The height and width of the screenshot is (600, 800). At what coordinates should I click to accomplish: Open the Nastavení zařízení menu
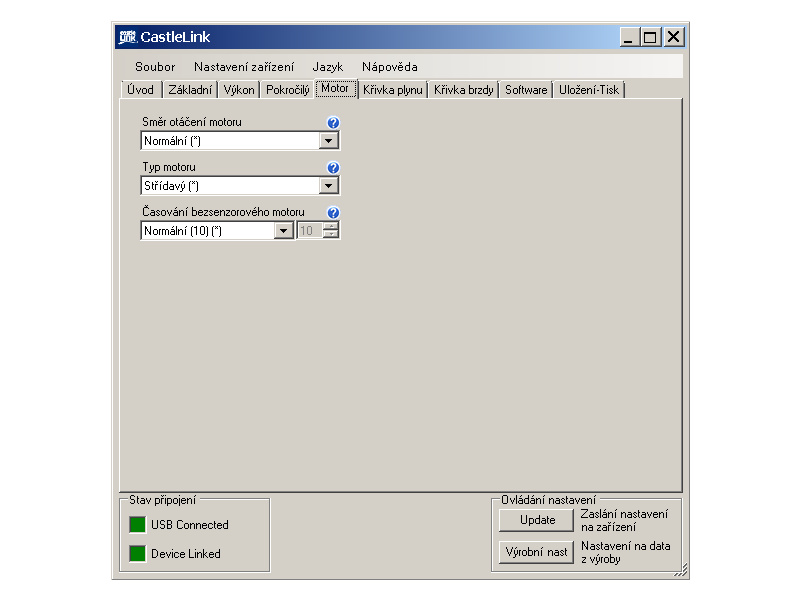coord(244,67)
